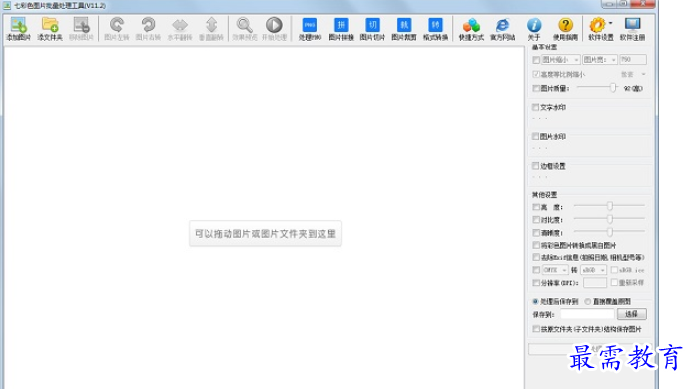691x389 pixels.
Task: Click the Select (选择) folder button
Action: click(x=632, y=314)
